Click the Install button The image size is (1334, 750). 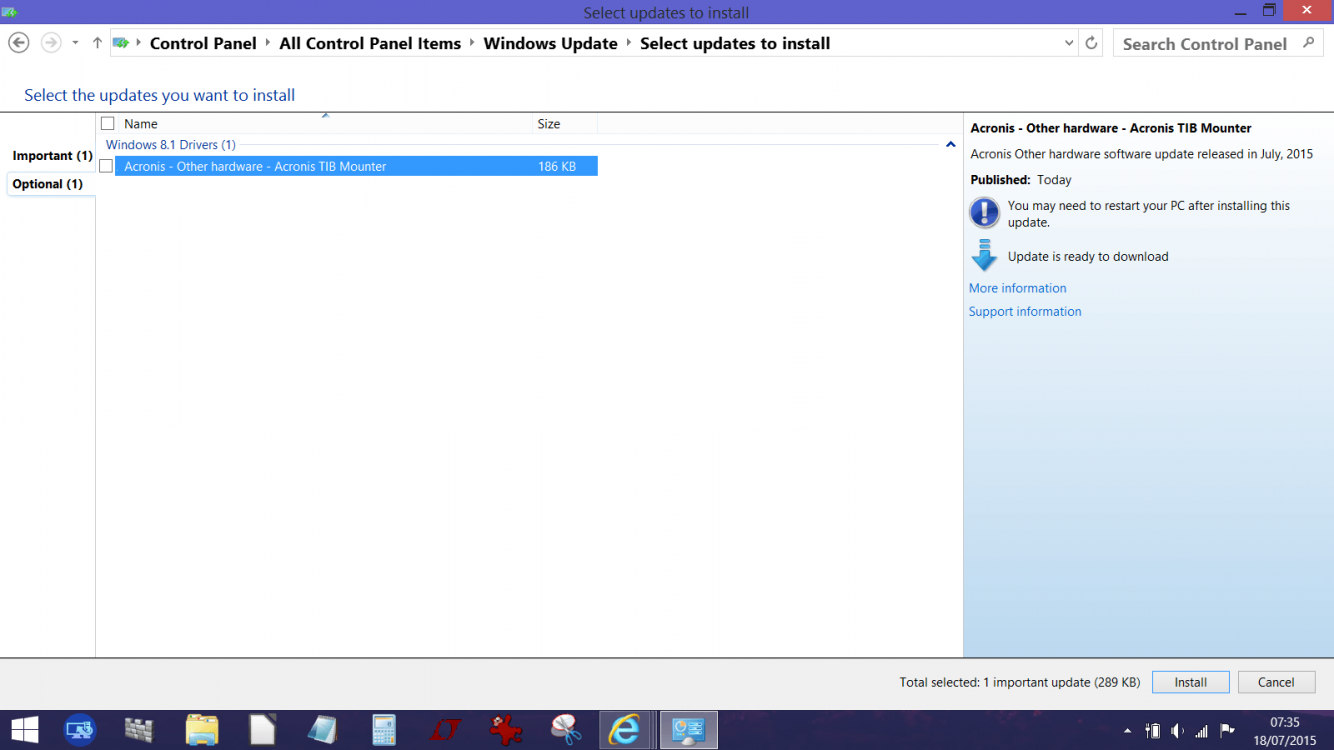pos(1191,682)
